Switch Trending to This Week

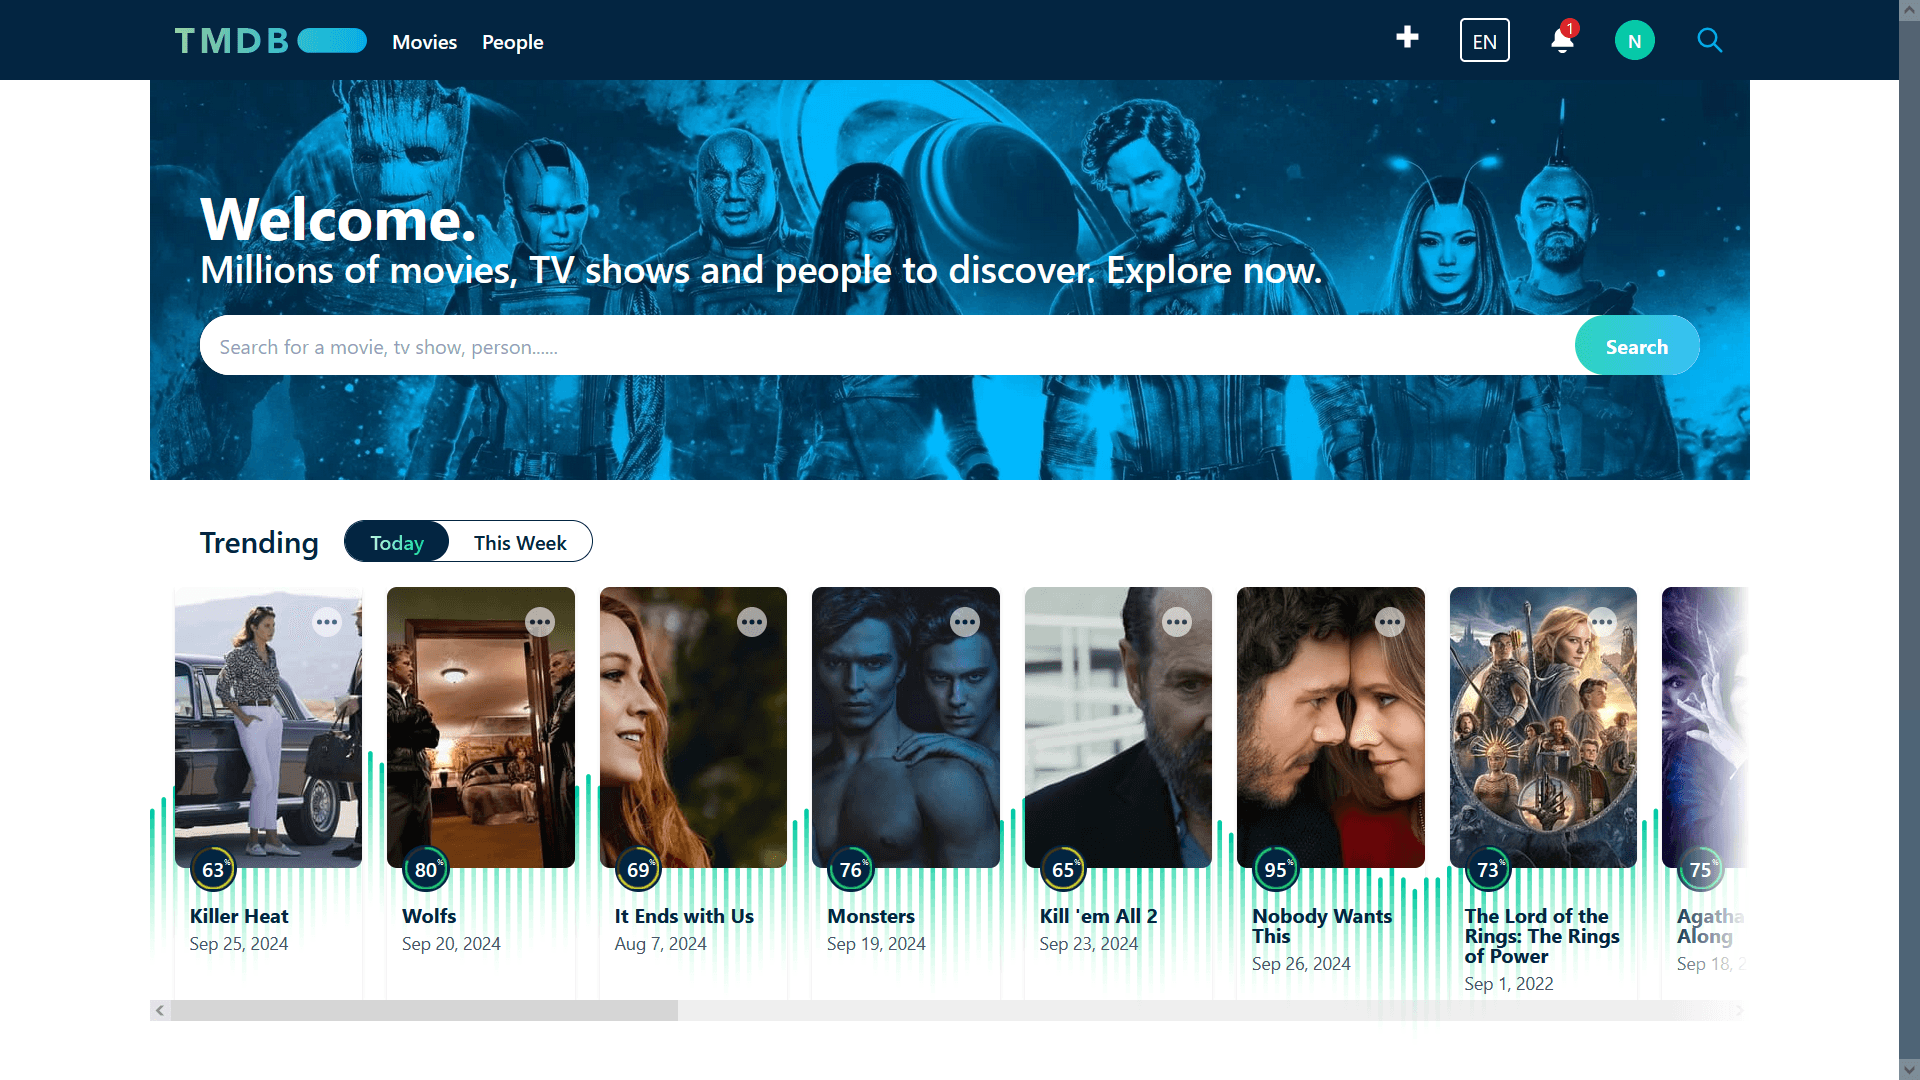coord(520,543)
